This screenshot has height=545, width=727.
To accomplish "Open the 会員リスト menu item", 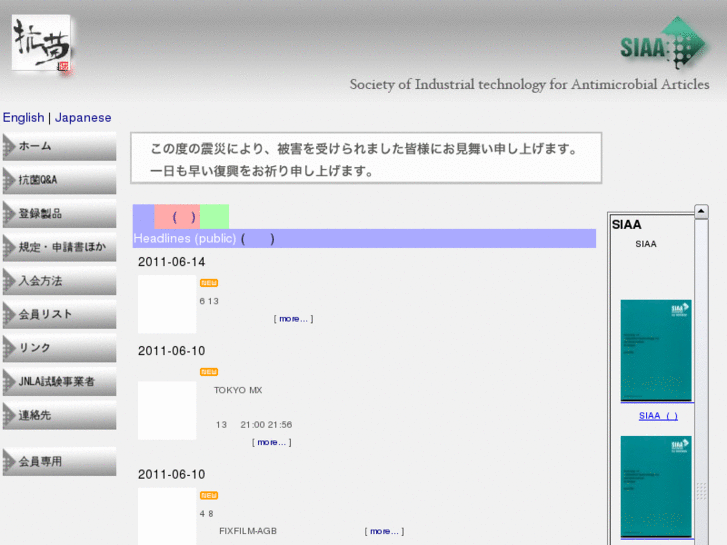I will 59,314.
